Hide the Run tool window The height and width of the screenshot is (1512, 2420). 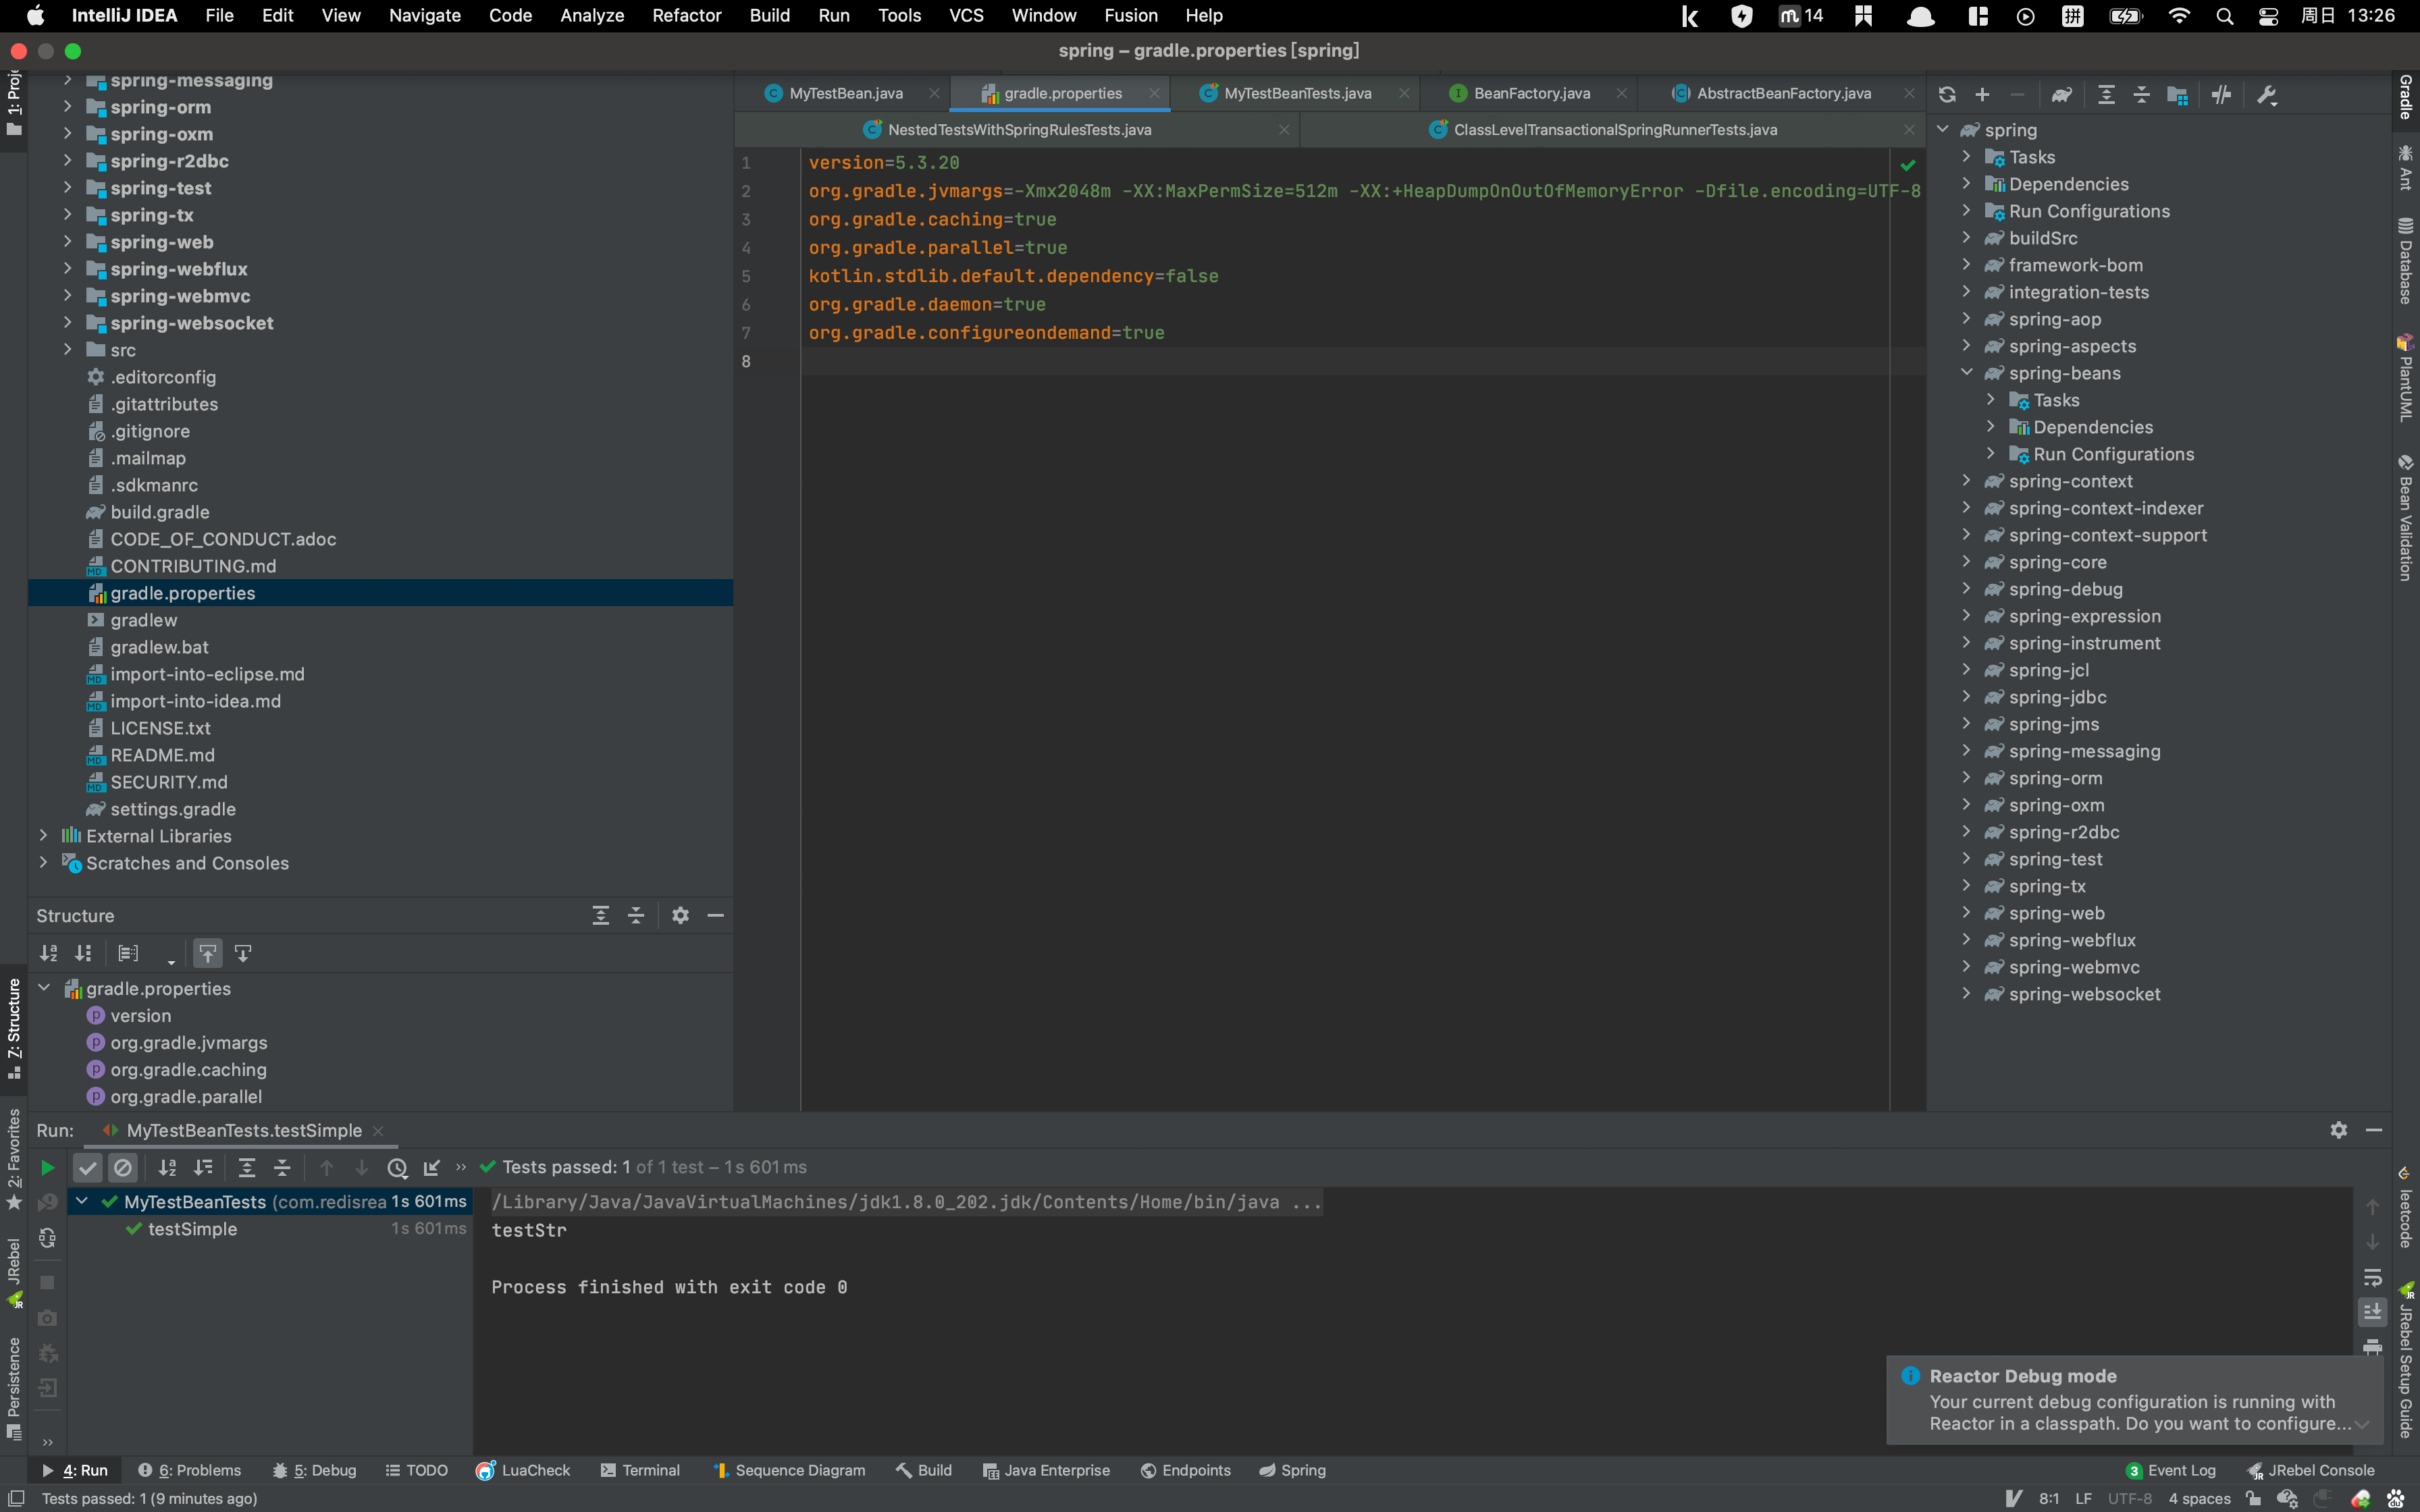tap(2374, 1130)
